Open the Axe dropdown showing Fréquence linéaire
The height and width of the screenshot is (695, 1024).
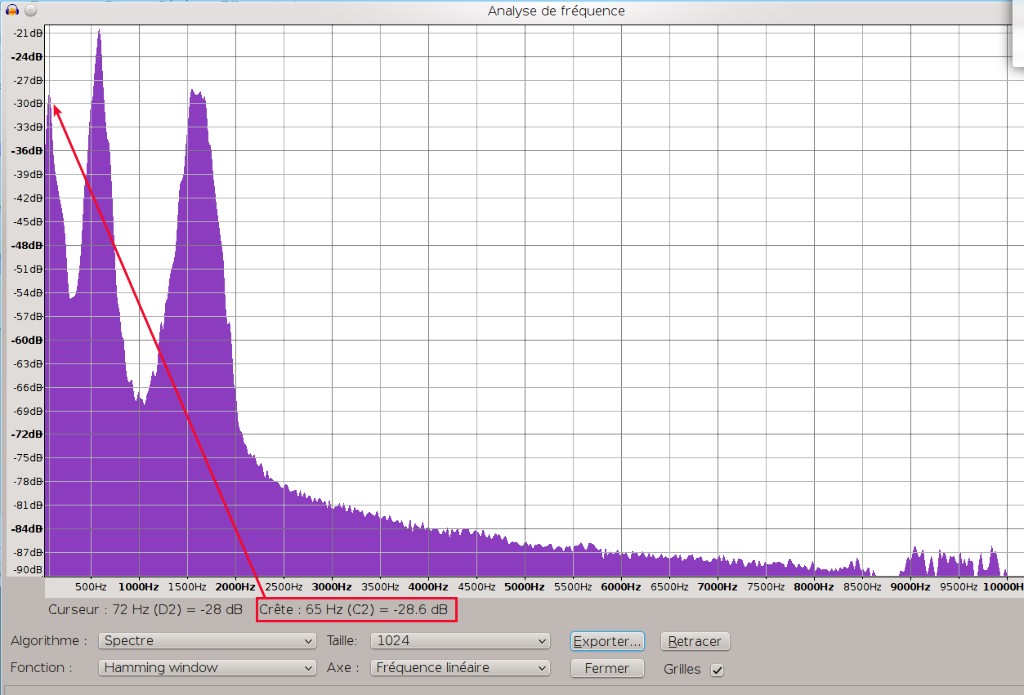tap(460, 668)
